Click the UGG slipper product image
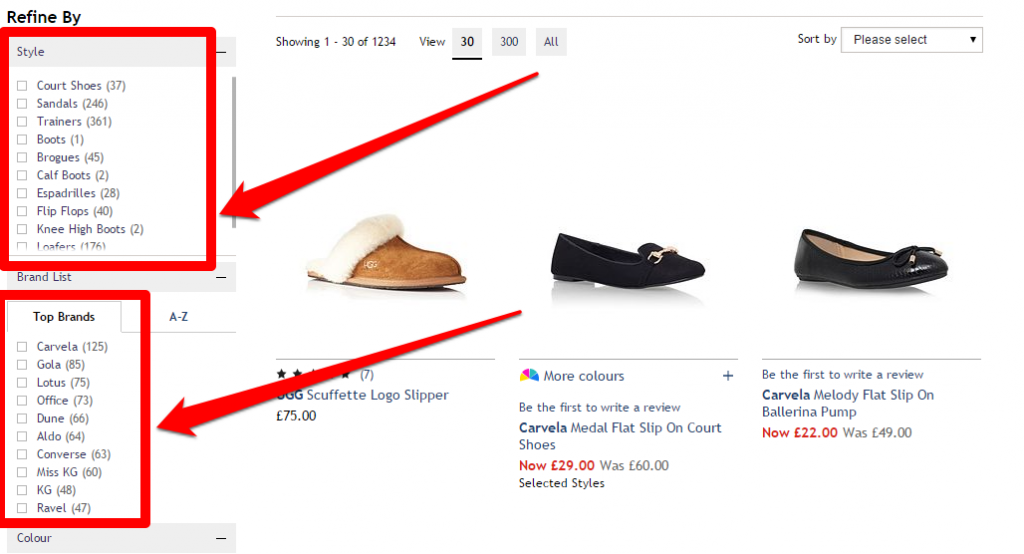The image size is (1024, 554). pyautogui.click(x=385, y=250)
